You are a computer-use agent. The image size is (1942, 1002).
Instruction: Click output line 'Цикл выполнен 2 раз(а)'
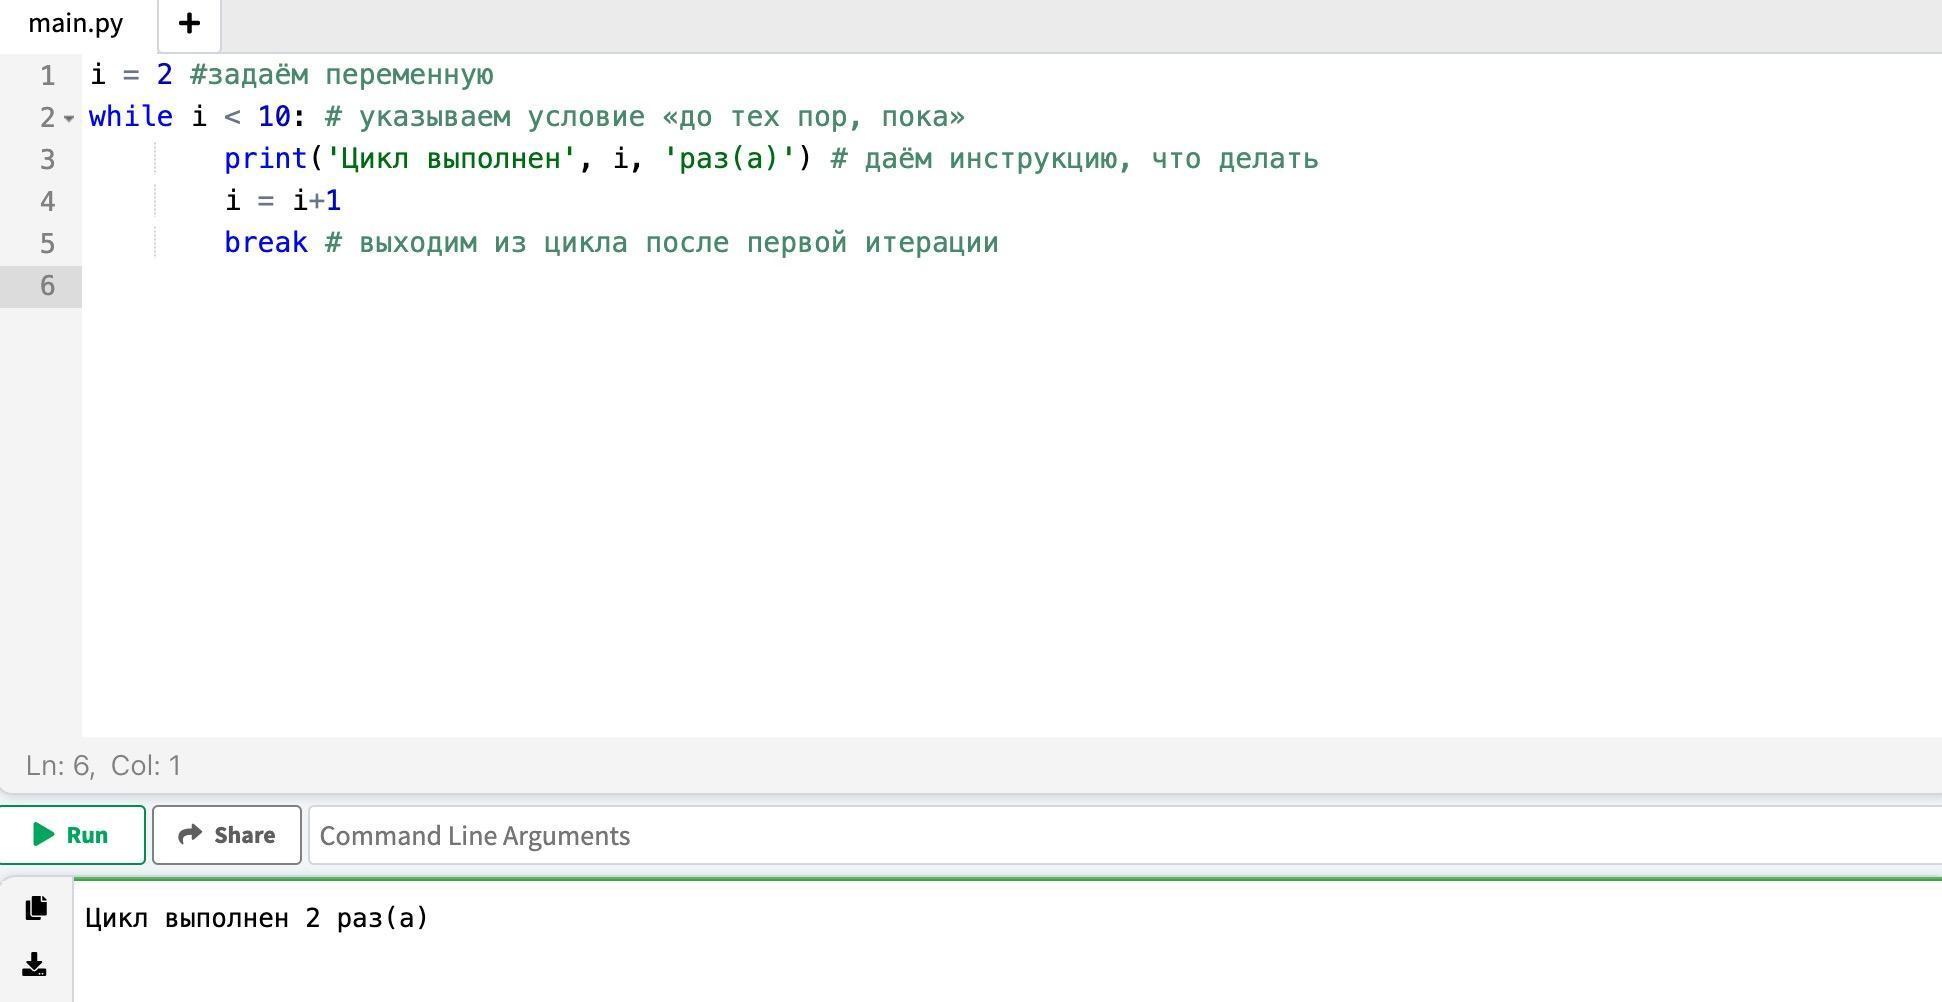[257, 918]
